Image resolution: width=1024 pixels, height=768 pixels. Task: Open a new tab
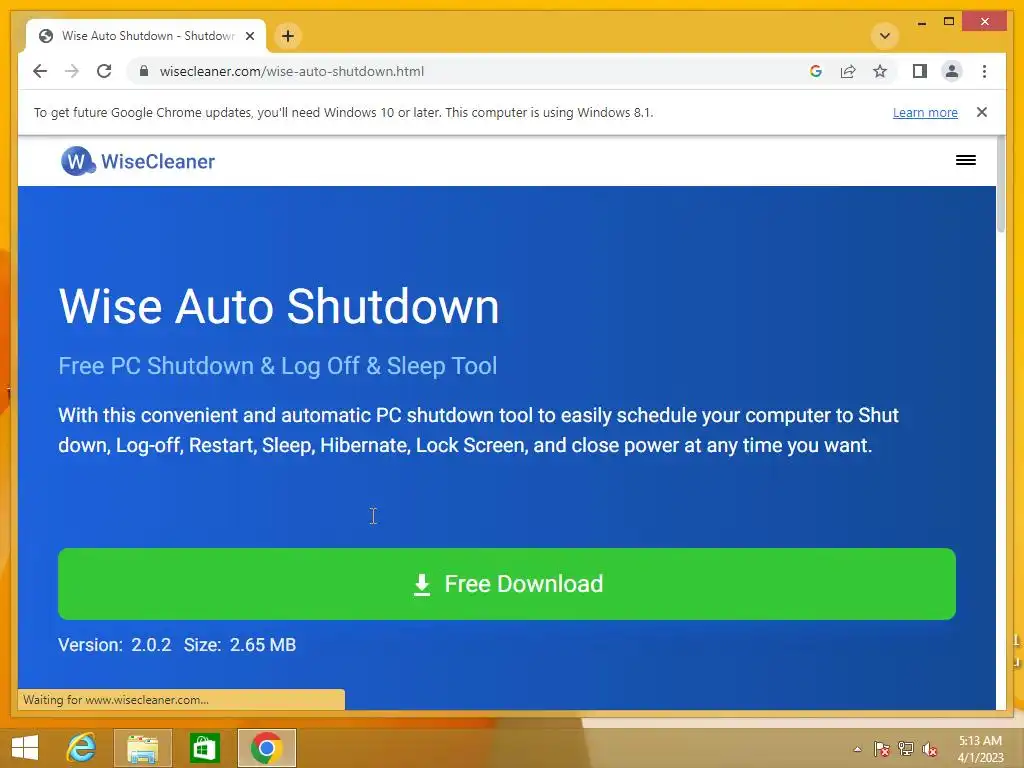click(288, 35)
